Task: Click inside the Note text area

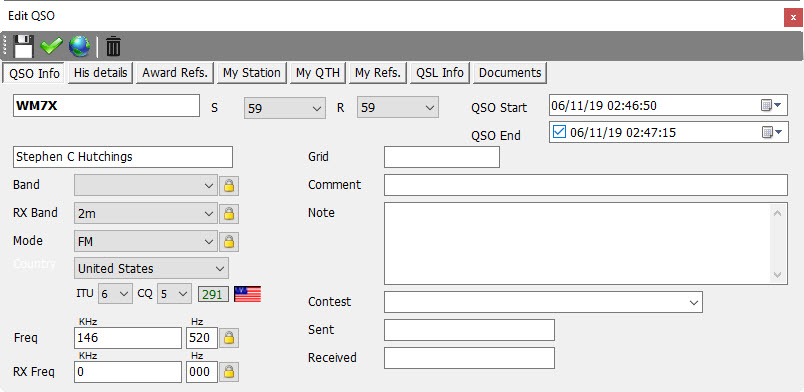Action: 578,243
